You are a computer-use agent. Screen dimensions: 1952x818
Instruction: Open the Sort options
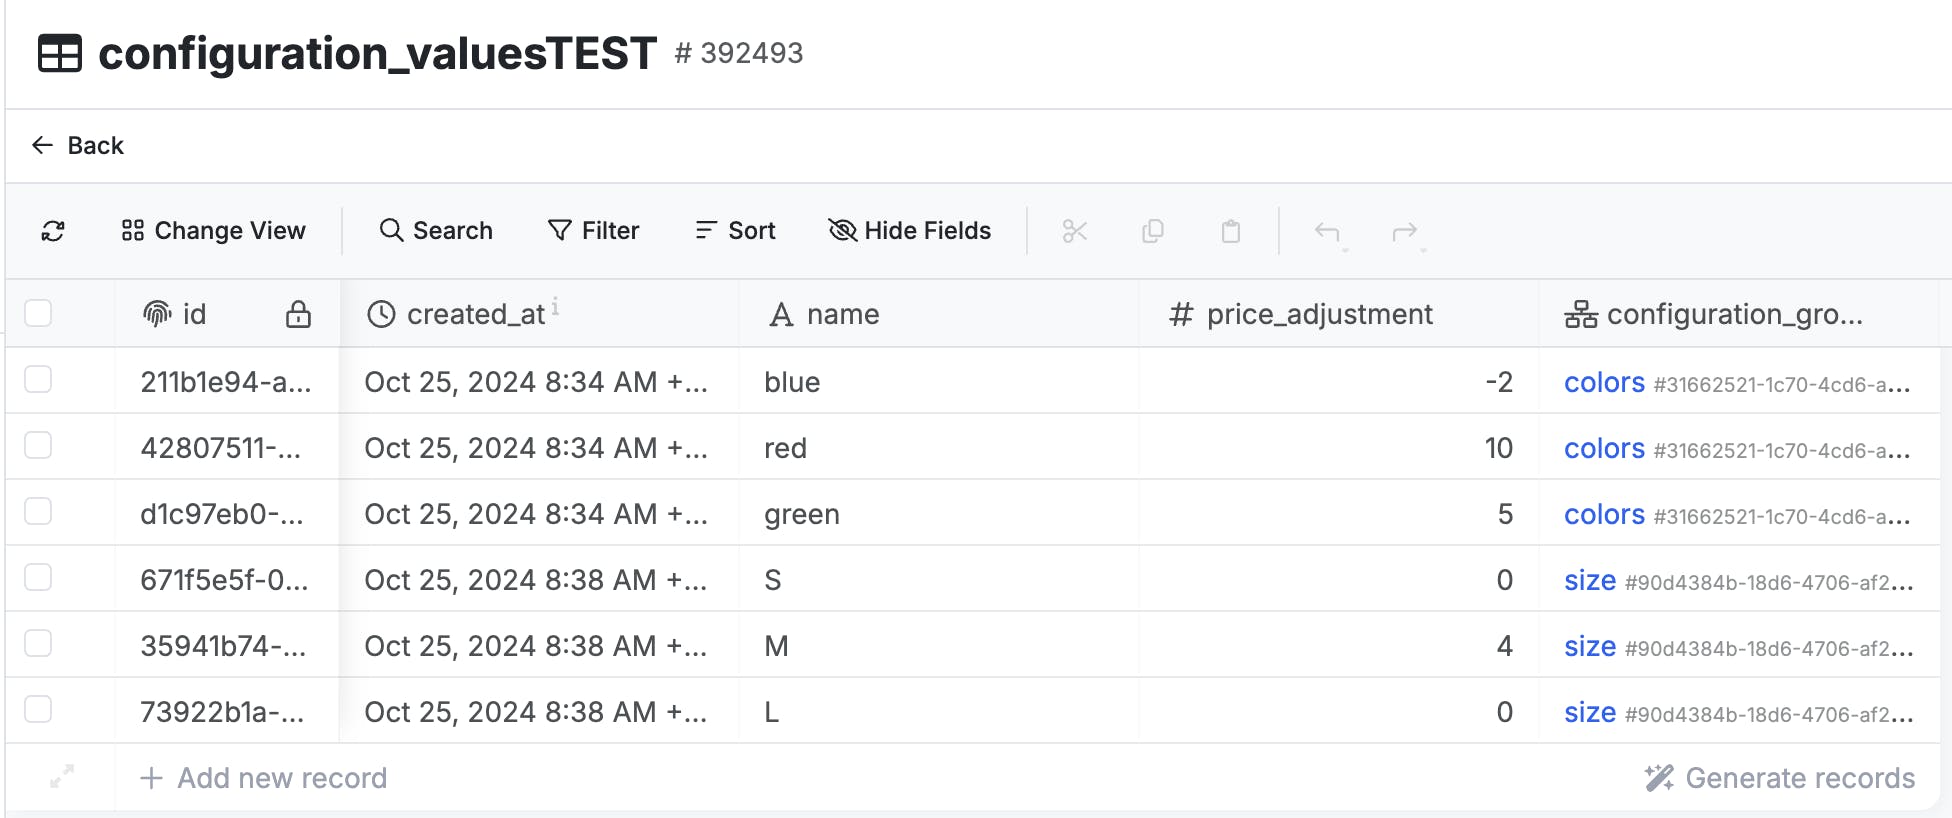click(735, 231)
